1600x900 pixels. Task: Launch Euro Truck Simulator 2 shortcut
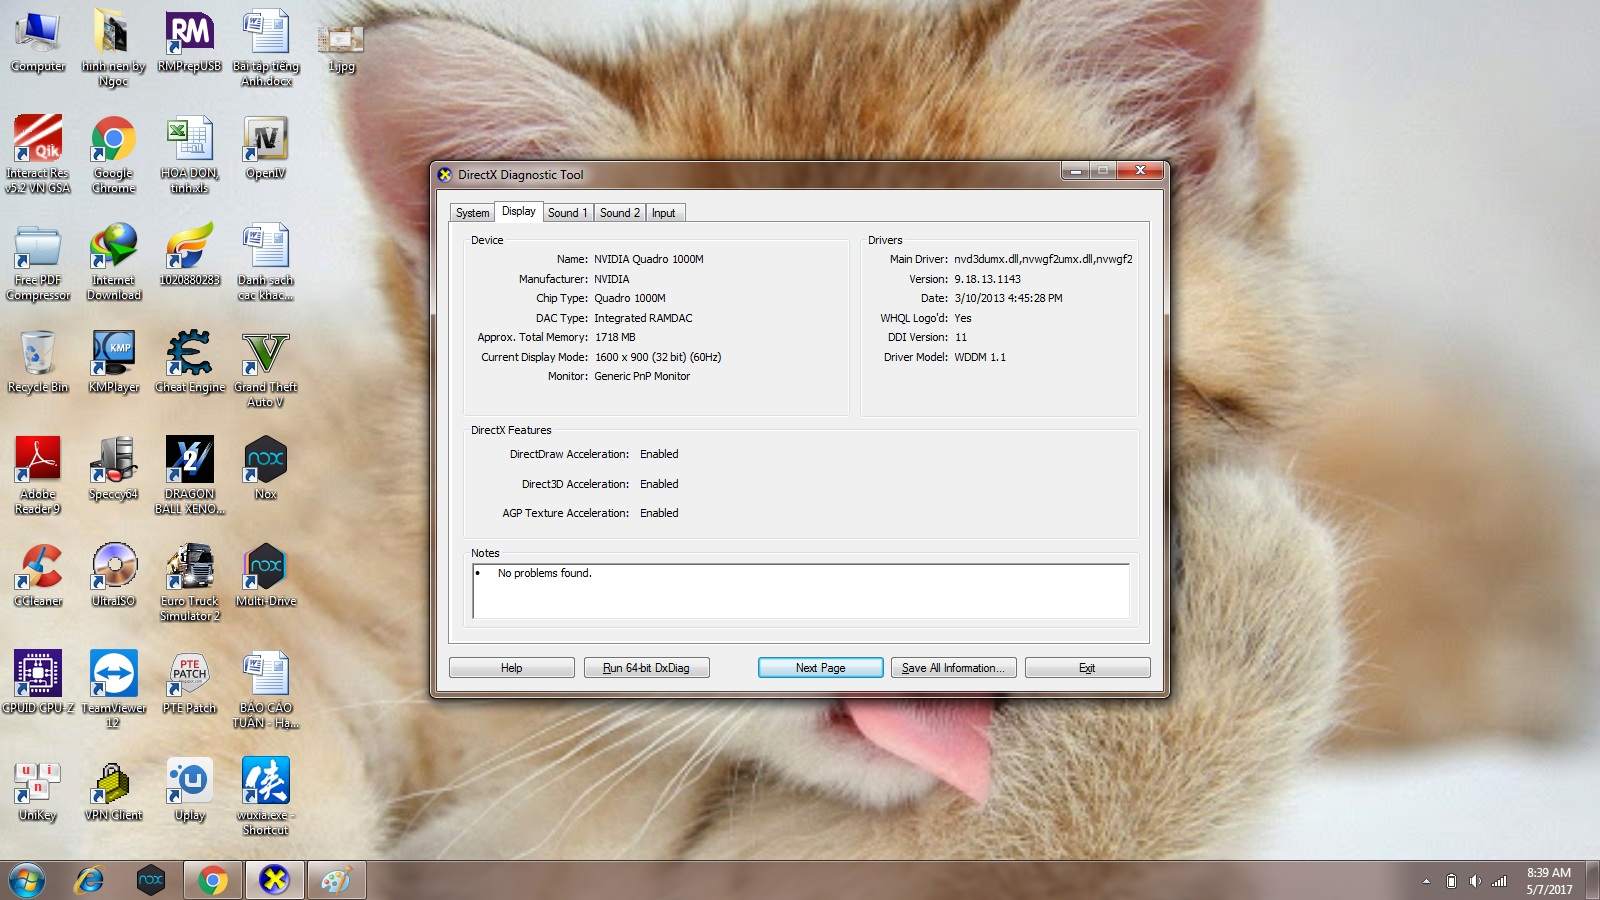(189, 582)
